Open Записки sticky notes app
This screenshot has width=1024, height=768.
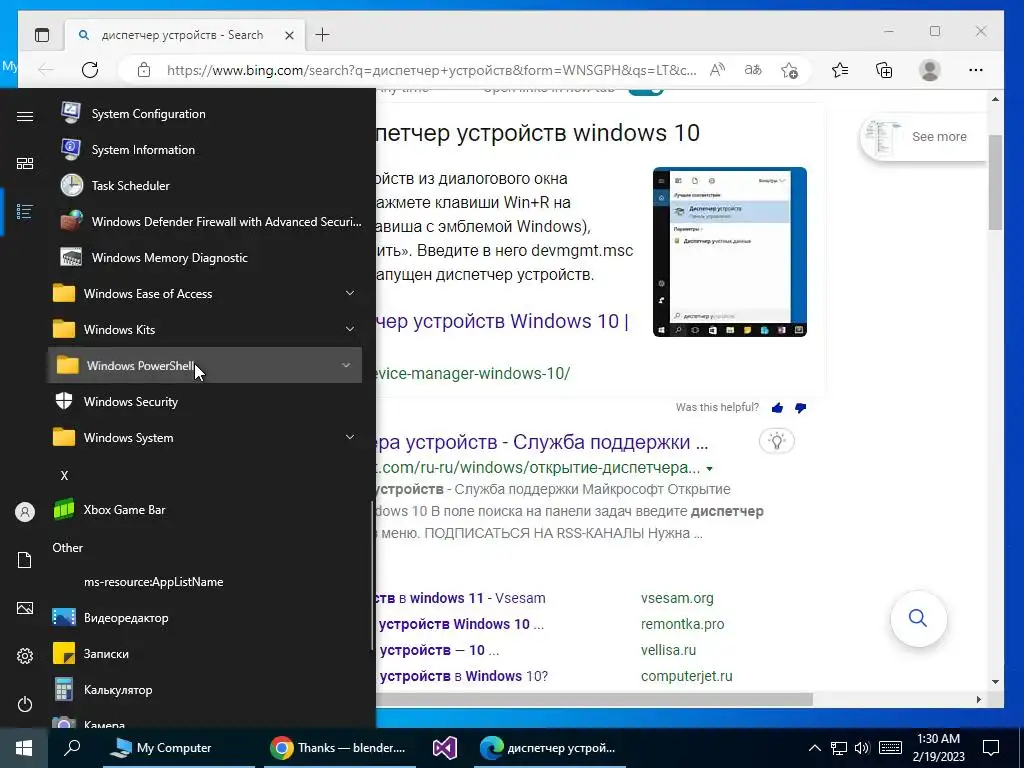coord(204,653)
